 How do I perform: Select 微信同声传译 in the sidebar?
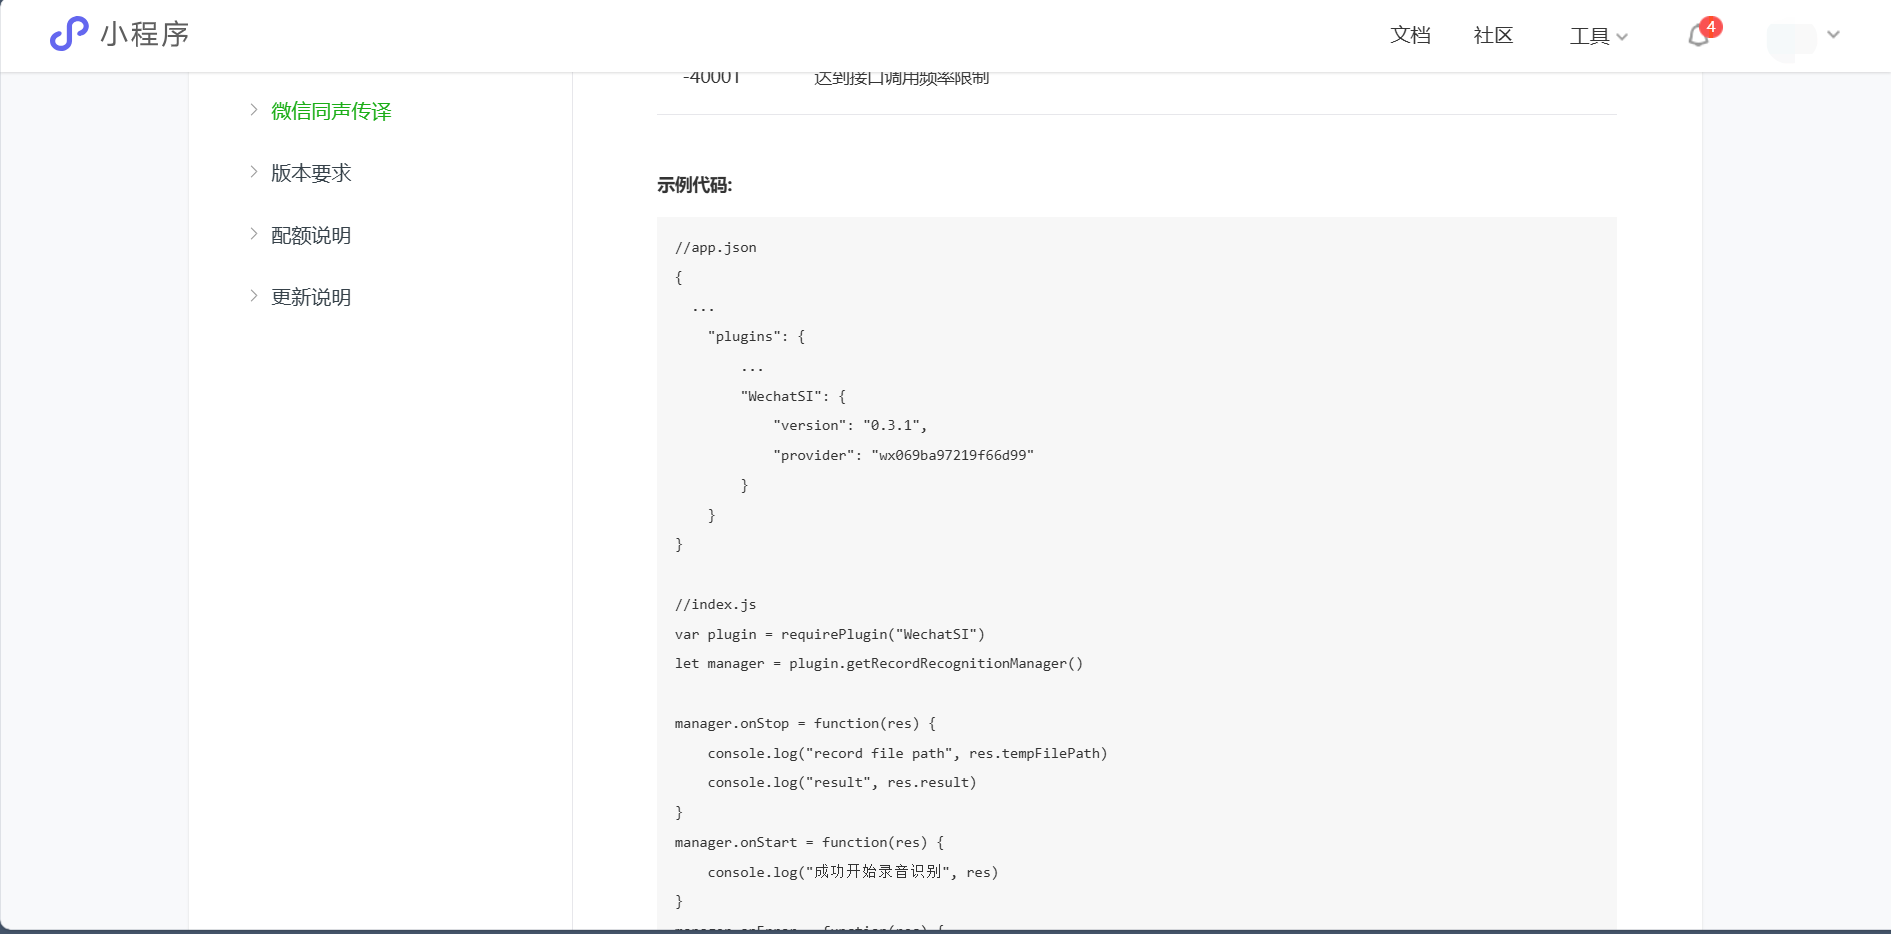click(x=331, y=111)
